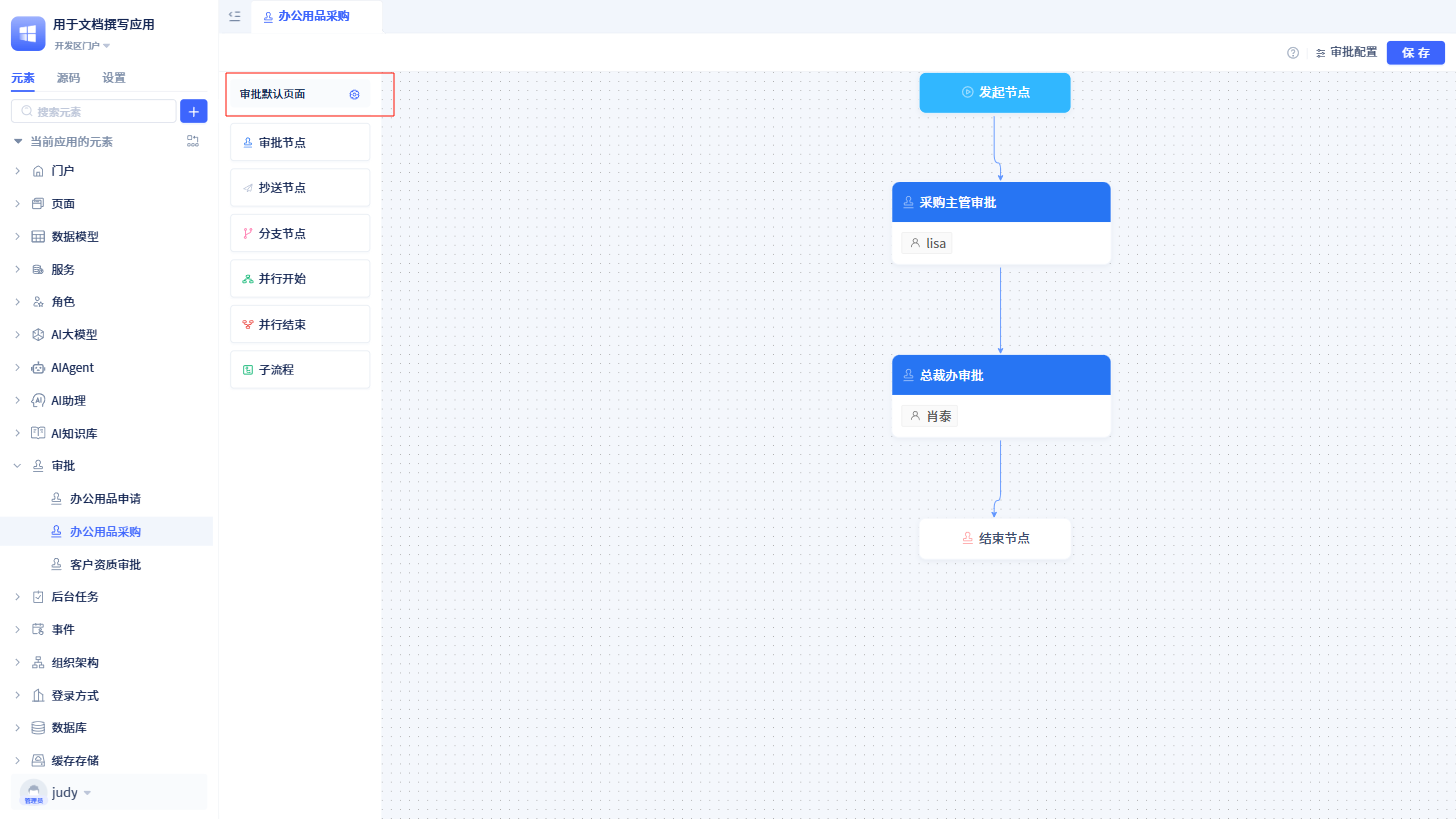
Task: Click the 组织架构 org chart icon
Action: point(38,663)
